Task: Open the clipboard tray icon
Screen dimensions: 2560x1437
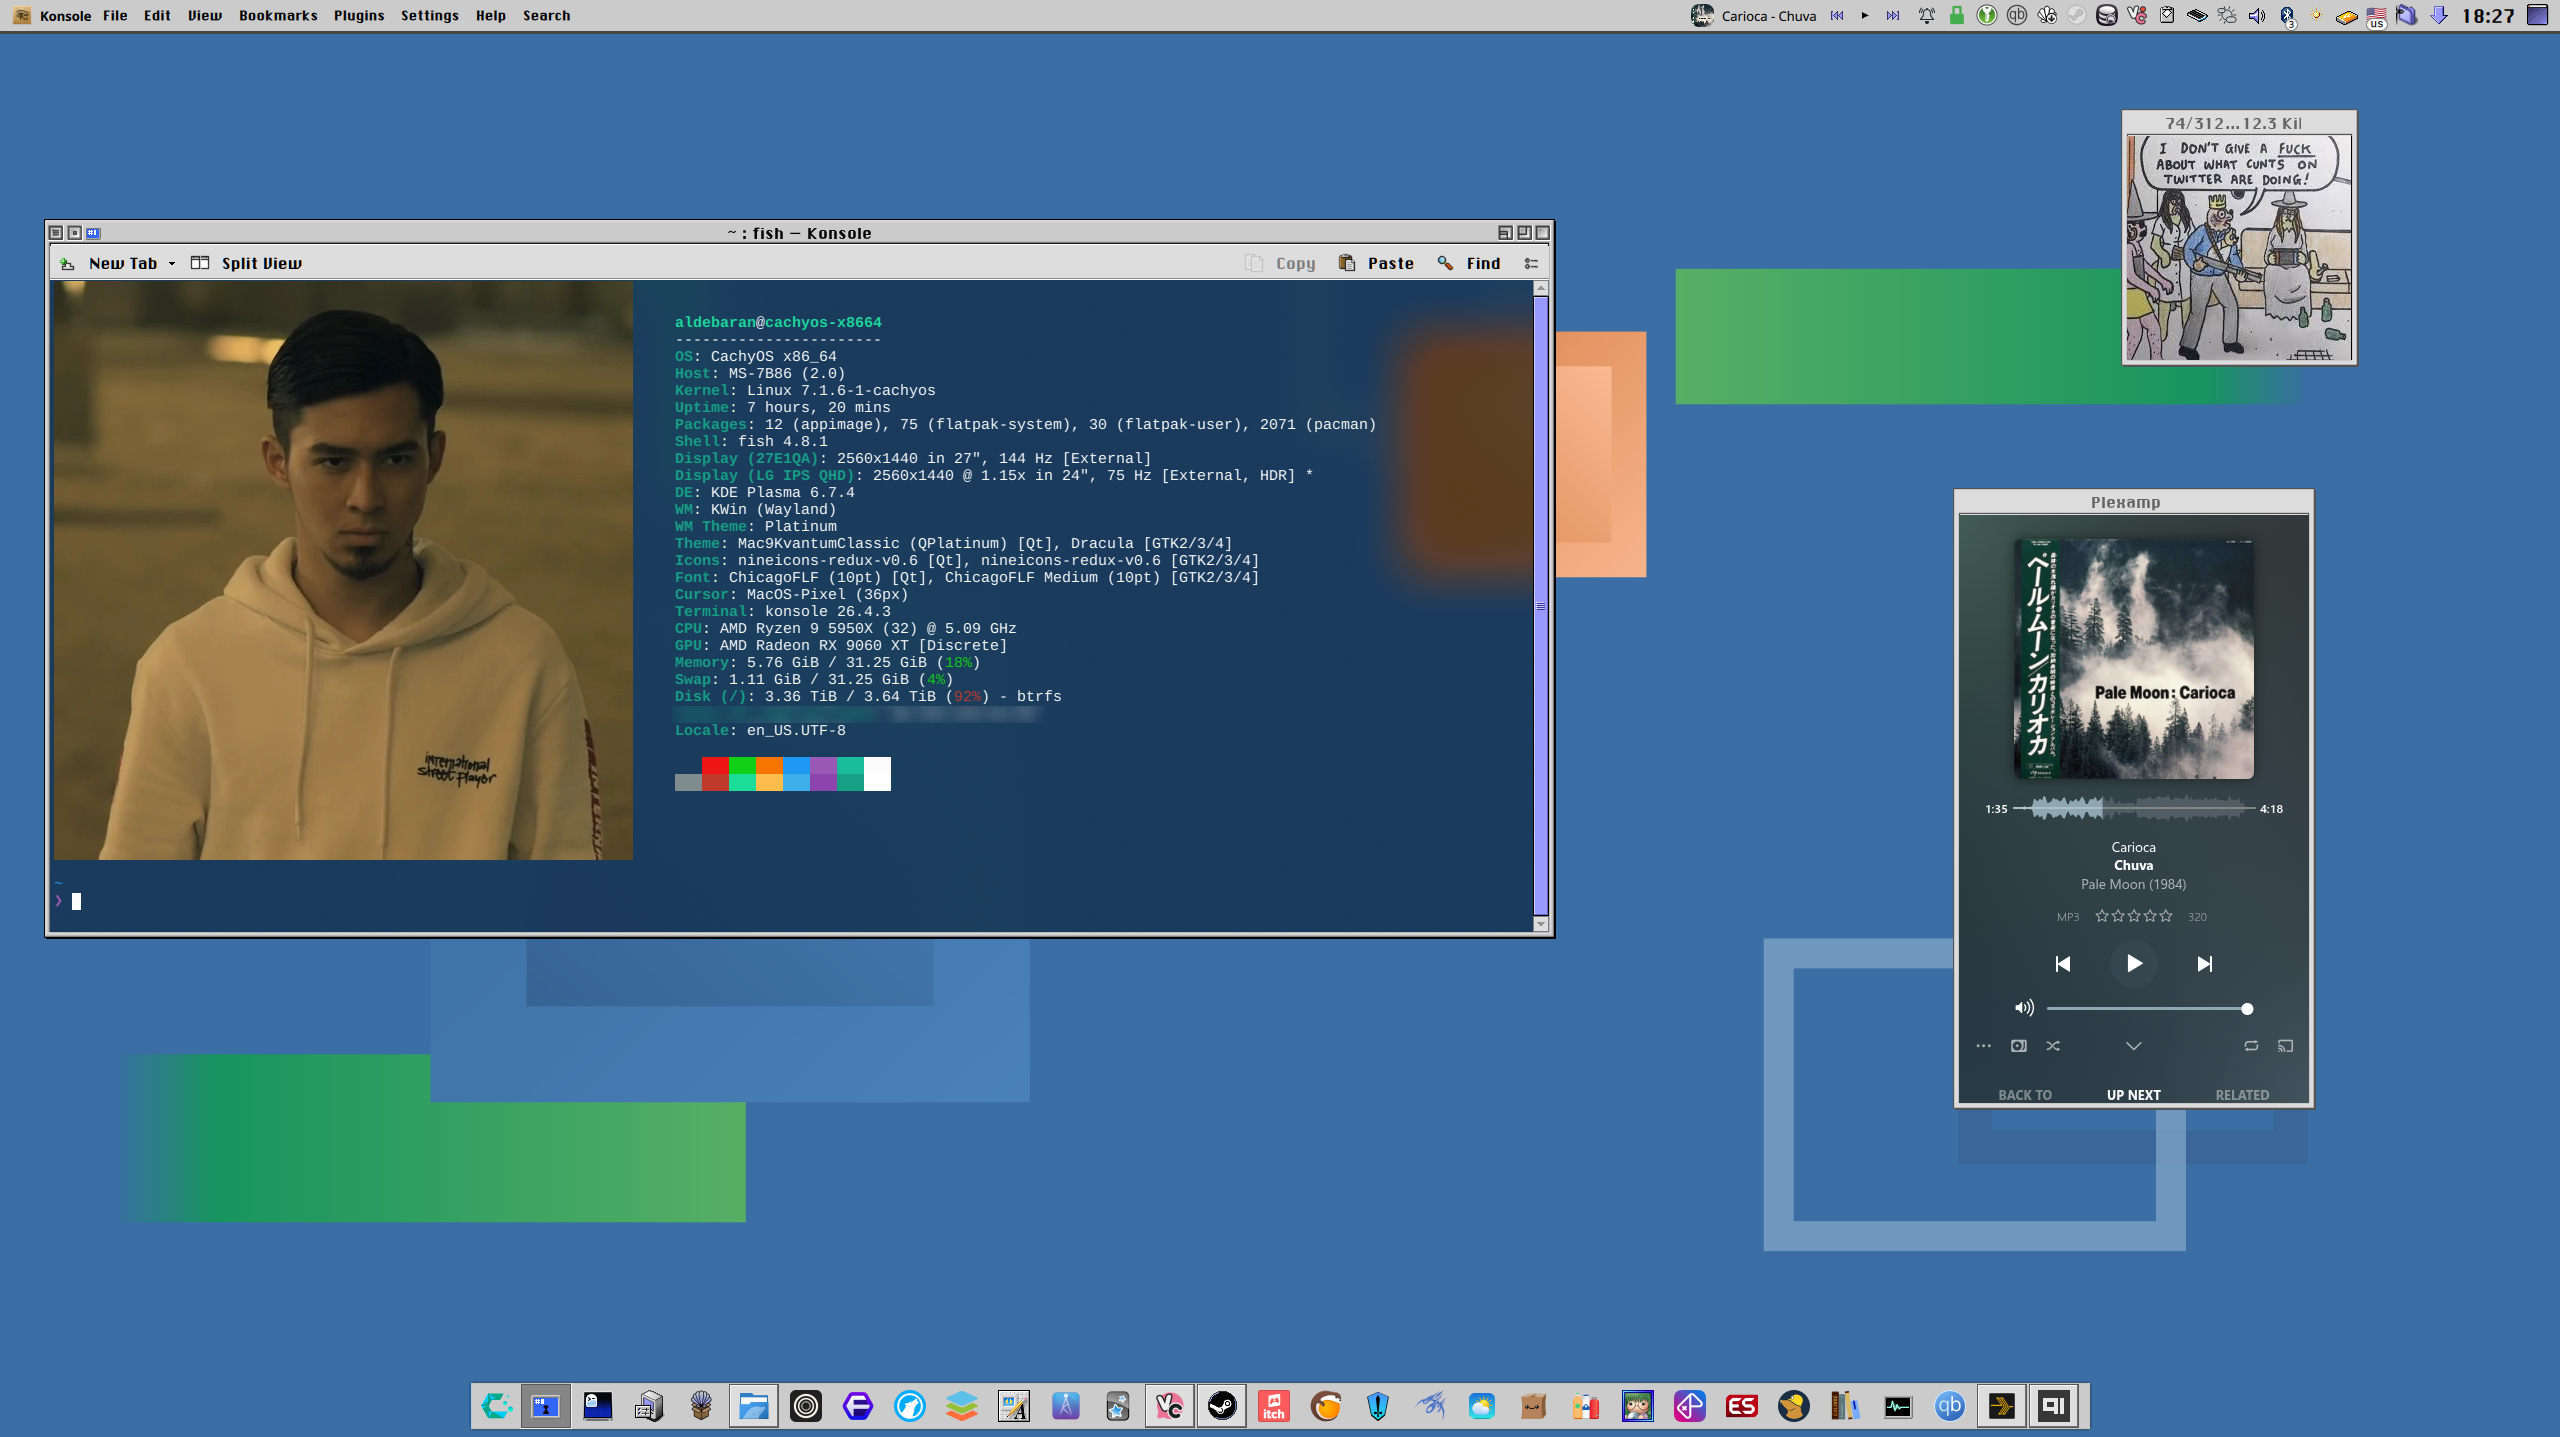Action: tap(2167, 16)
